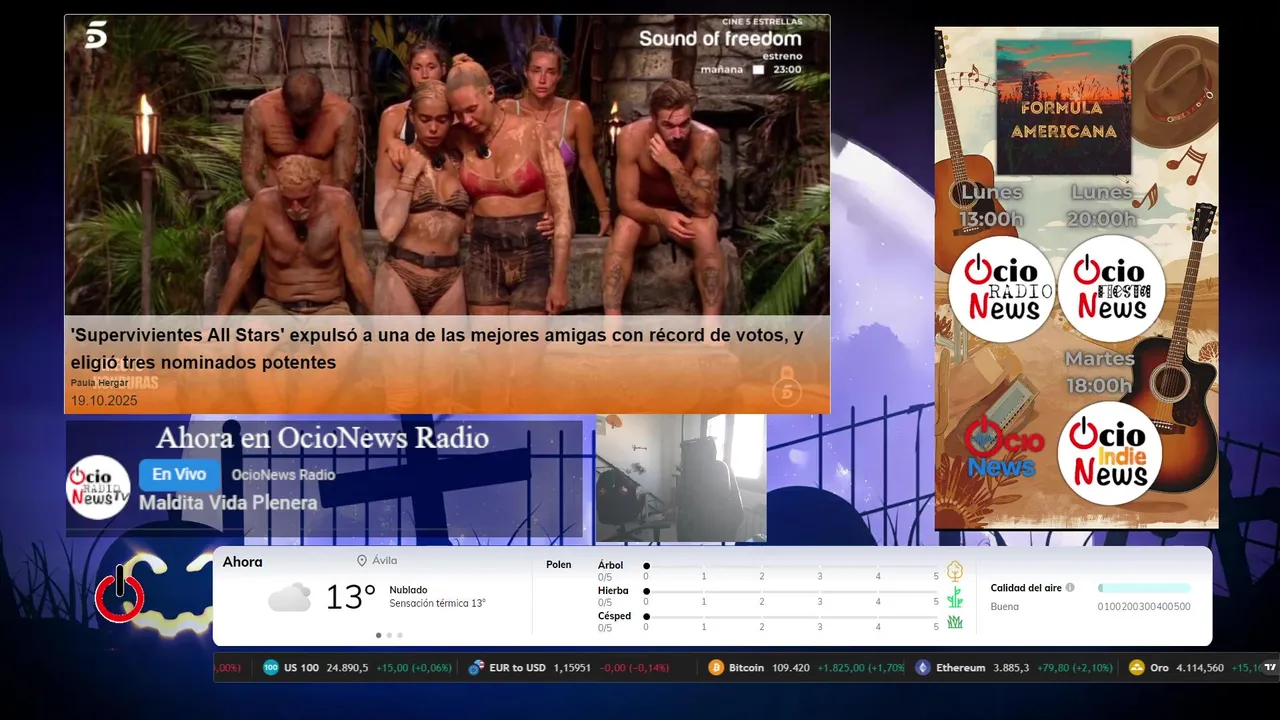This screenshot has height=720, width=1280.
Task: Click the 'Lunes 13:00h' schedule text
Action: 991,205
